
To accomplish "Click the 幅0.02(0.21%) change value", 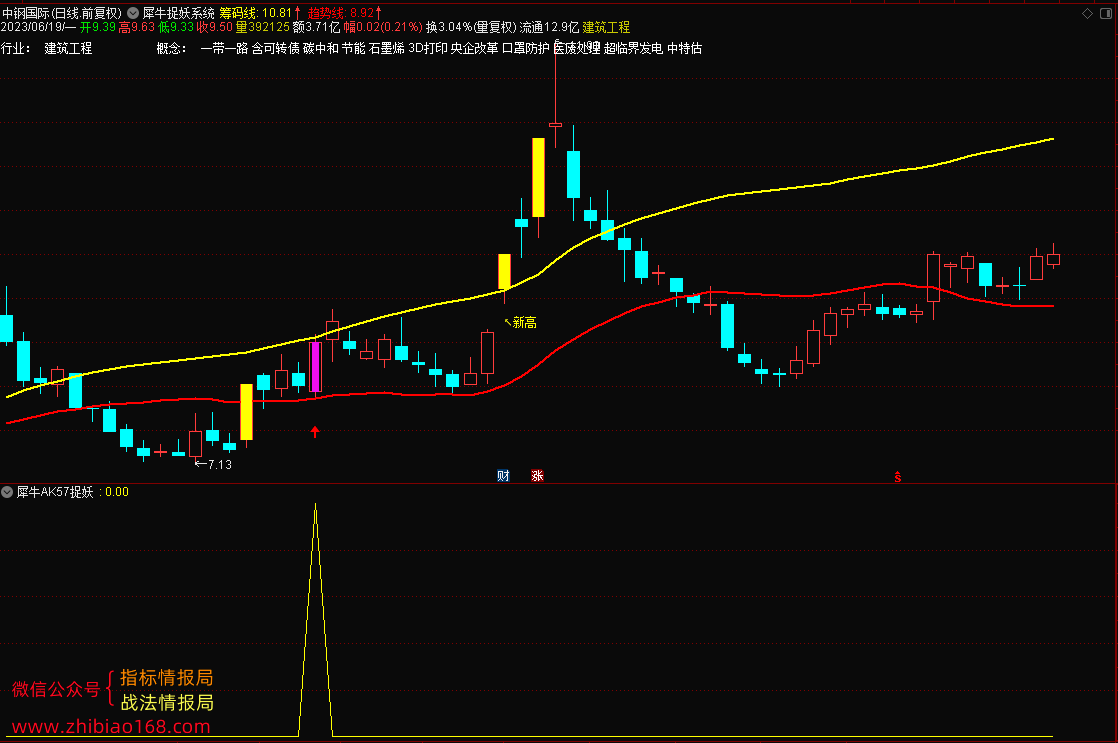I will [383, 27].
